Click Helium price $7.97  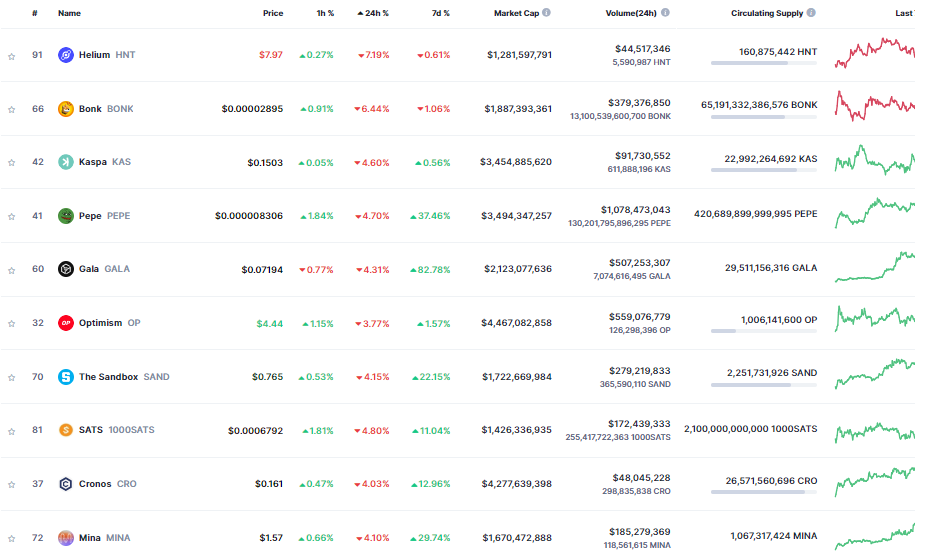(271, 55)
